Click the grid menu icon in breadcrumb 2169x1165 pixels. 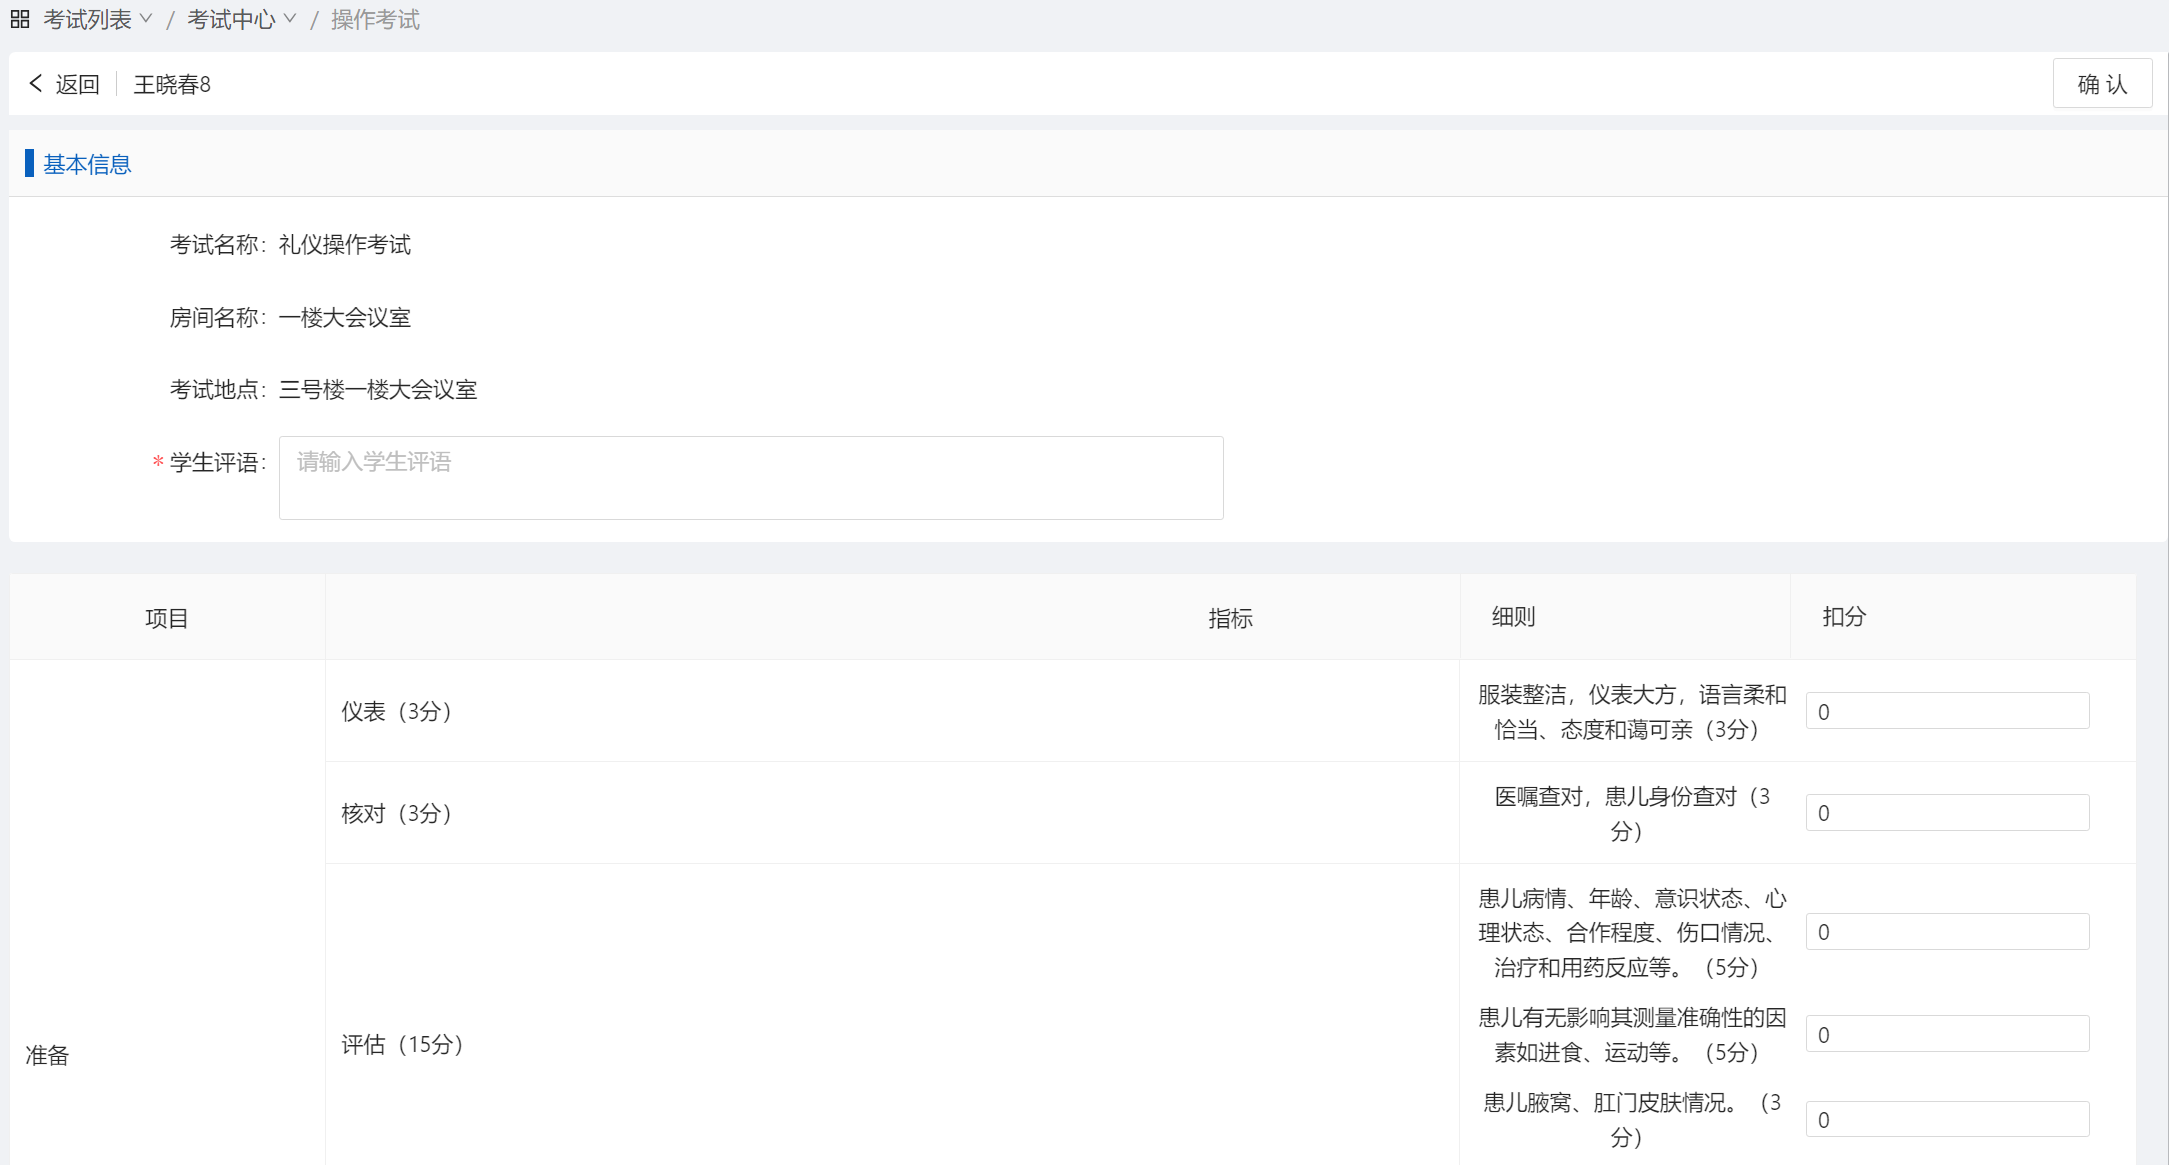coord(20,19)
